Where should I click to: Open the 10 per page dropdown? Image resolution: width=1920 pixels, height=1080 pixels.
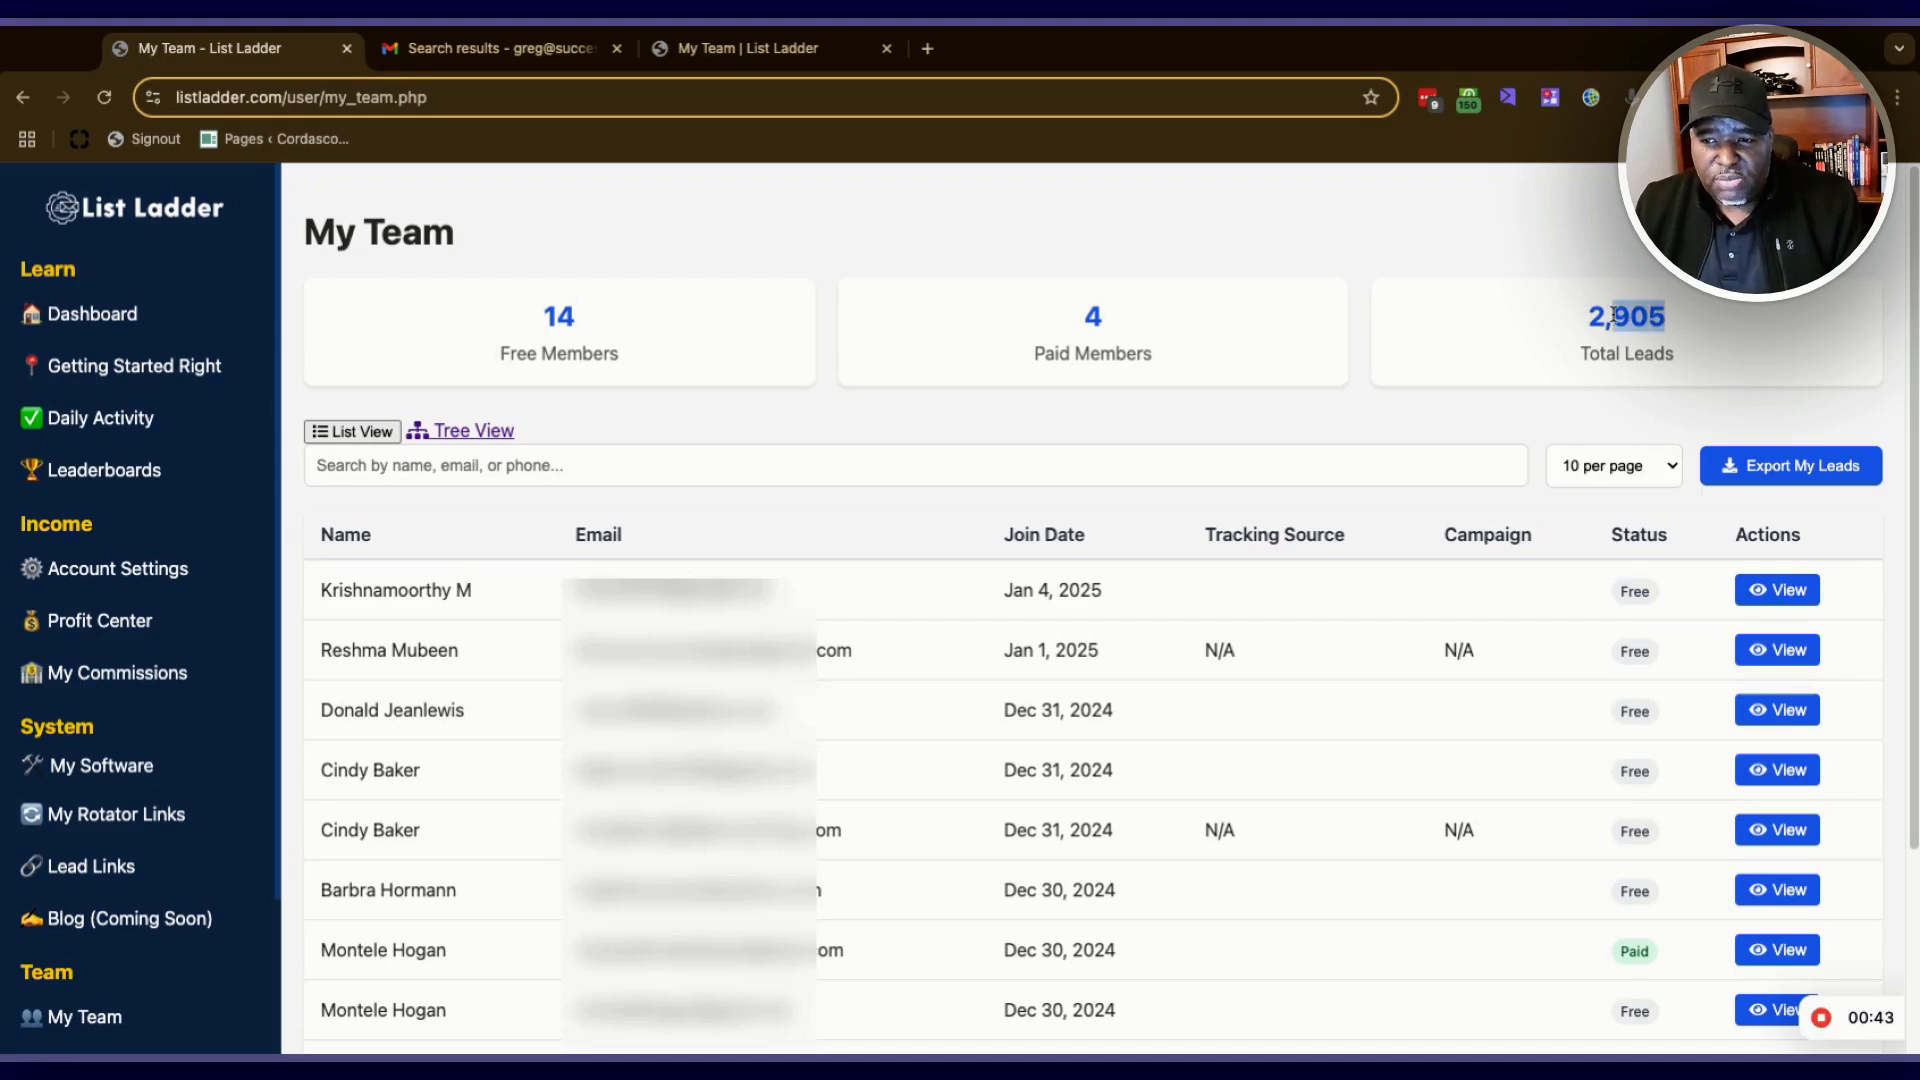pos(1614,465)
